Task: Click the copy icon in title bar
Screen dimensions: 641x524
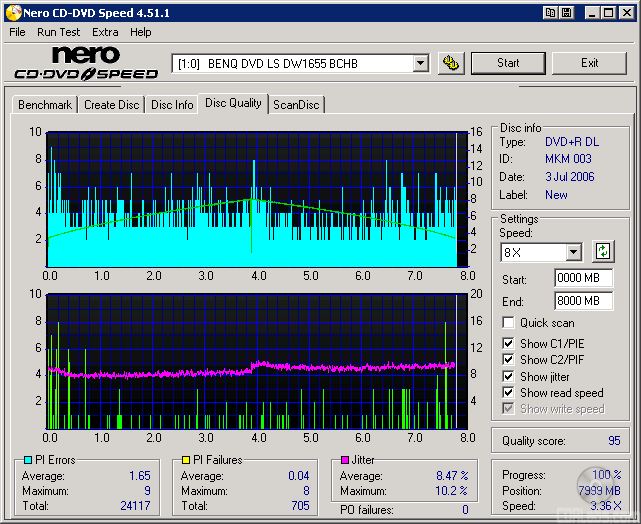Action: 551,12
